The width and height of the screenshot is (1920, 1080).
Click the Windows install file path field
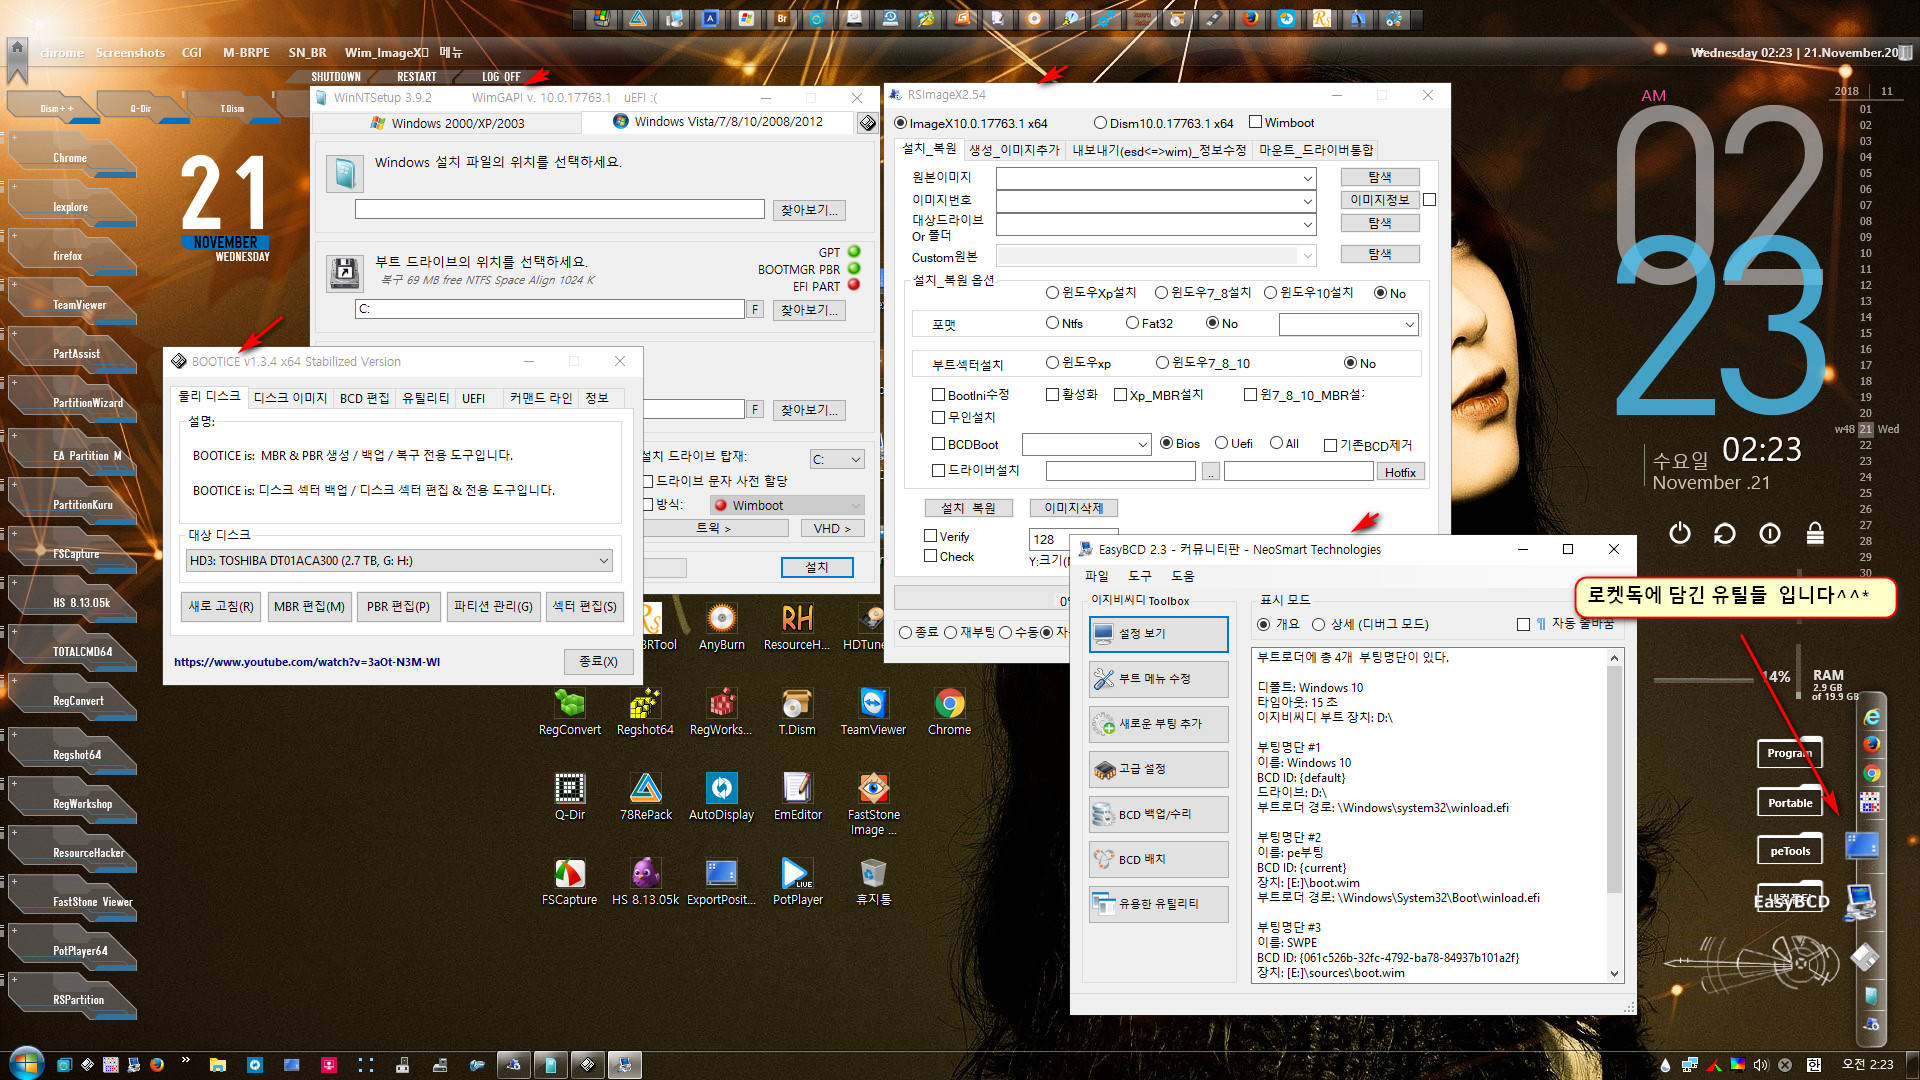(560, 209)
